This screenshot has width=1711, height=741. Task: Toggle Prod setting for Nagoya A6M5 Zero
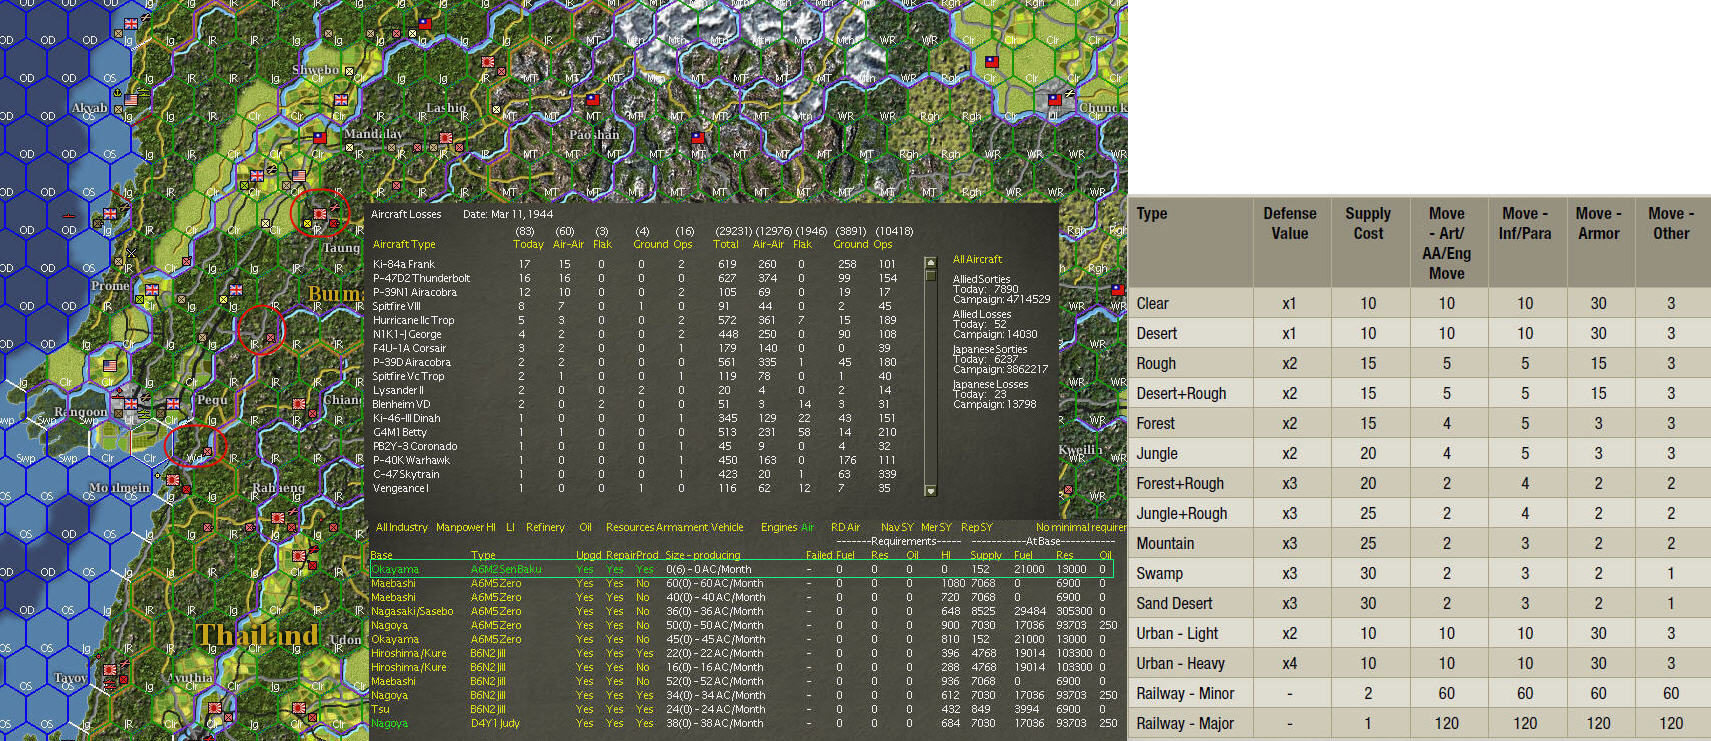point(643,625)
